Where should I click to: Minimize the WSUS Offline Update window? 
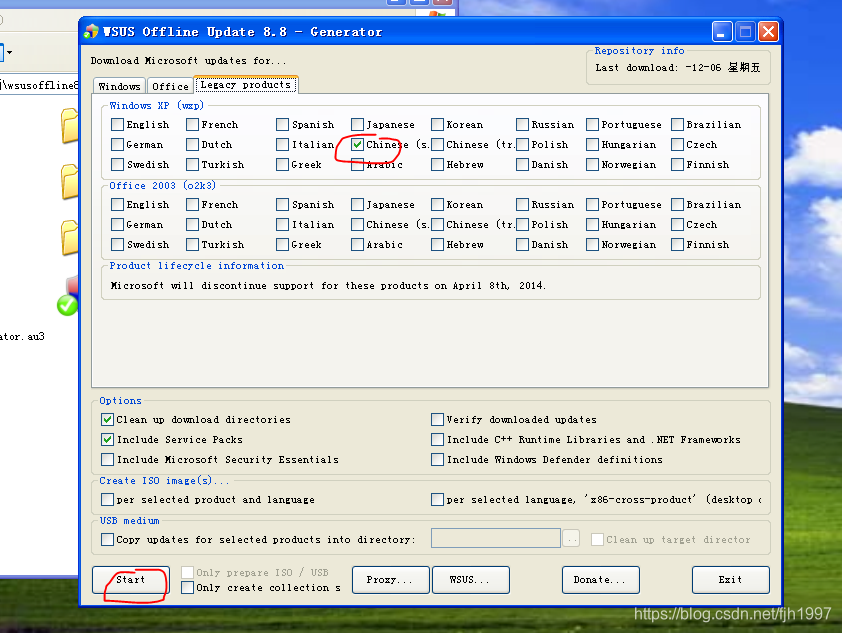coord(722,32)
